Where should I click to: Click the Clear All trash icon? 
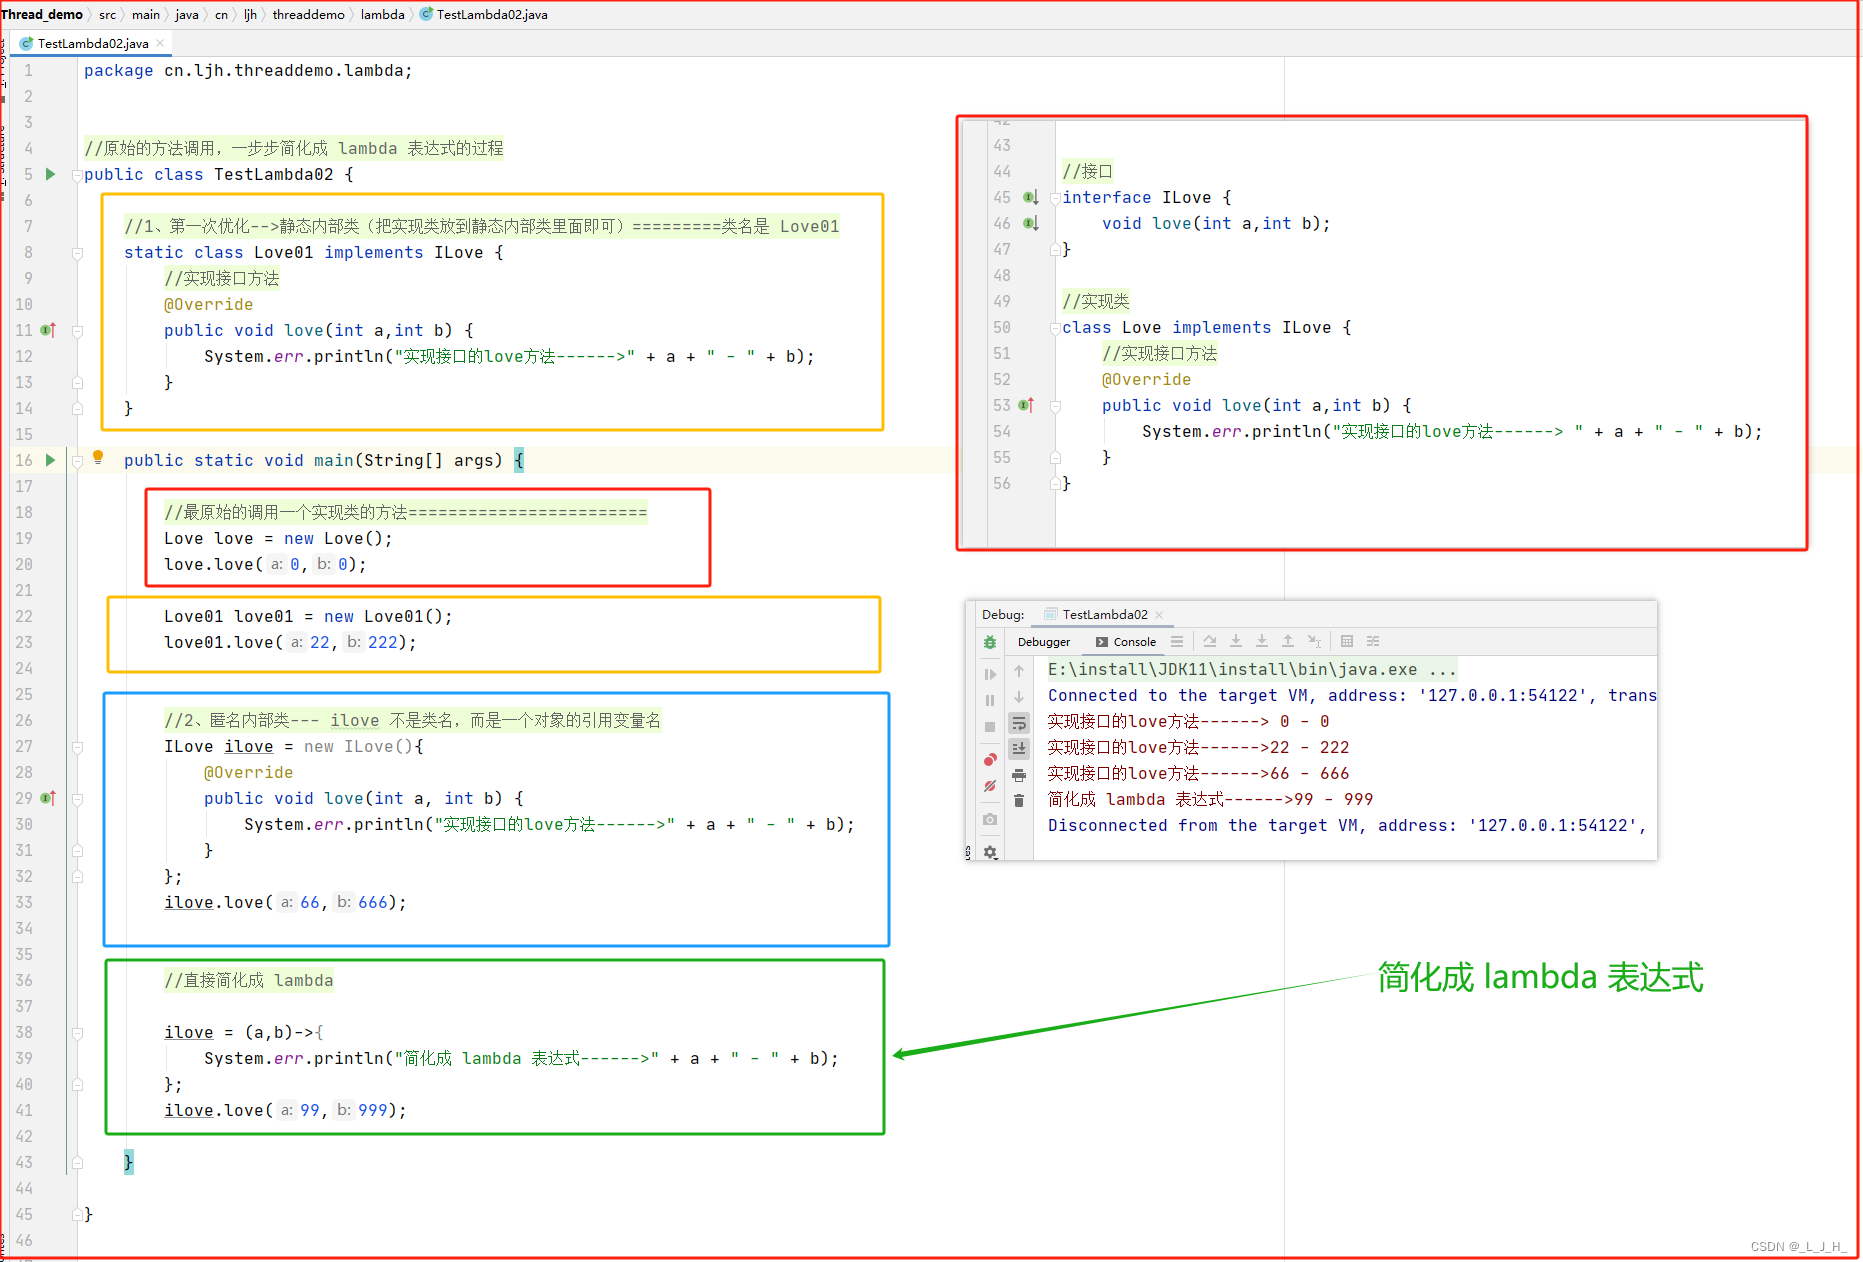(1019, 800)
